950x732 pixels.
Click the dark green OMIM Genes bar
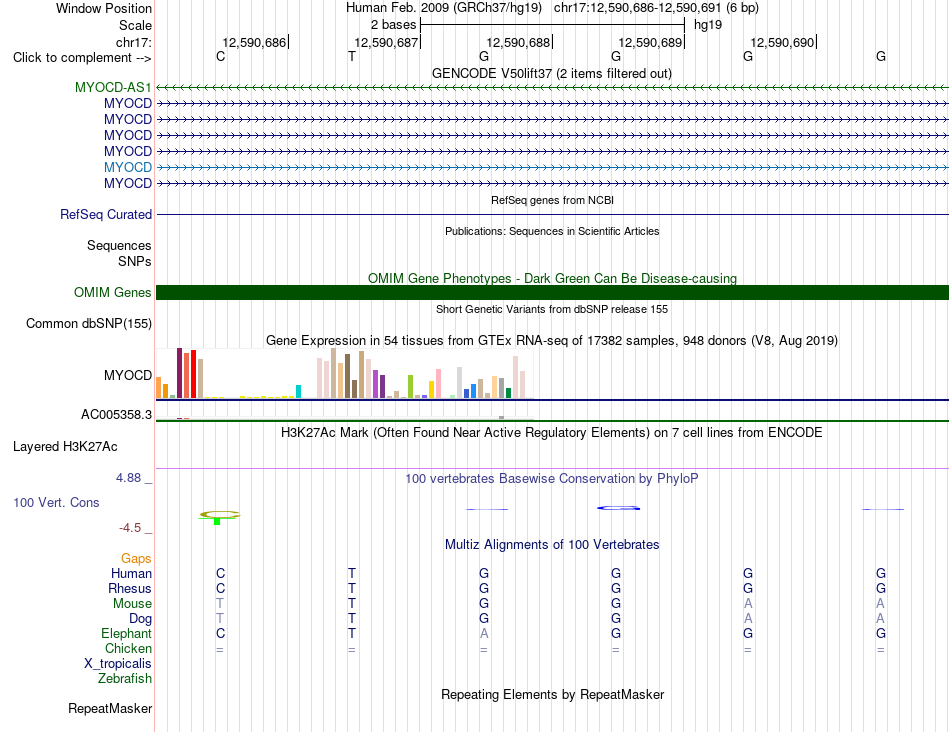pyautogui.click(x=552, y=293)
